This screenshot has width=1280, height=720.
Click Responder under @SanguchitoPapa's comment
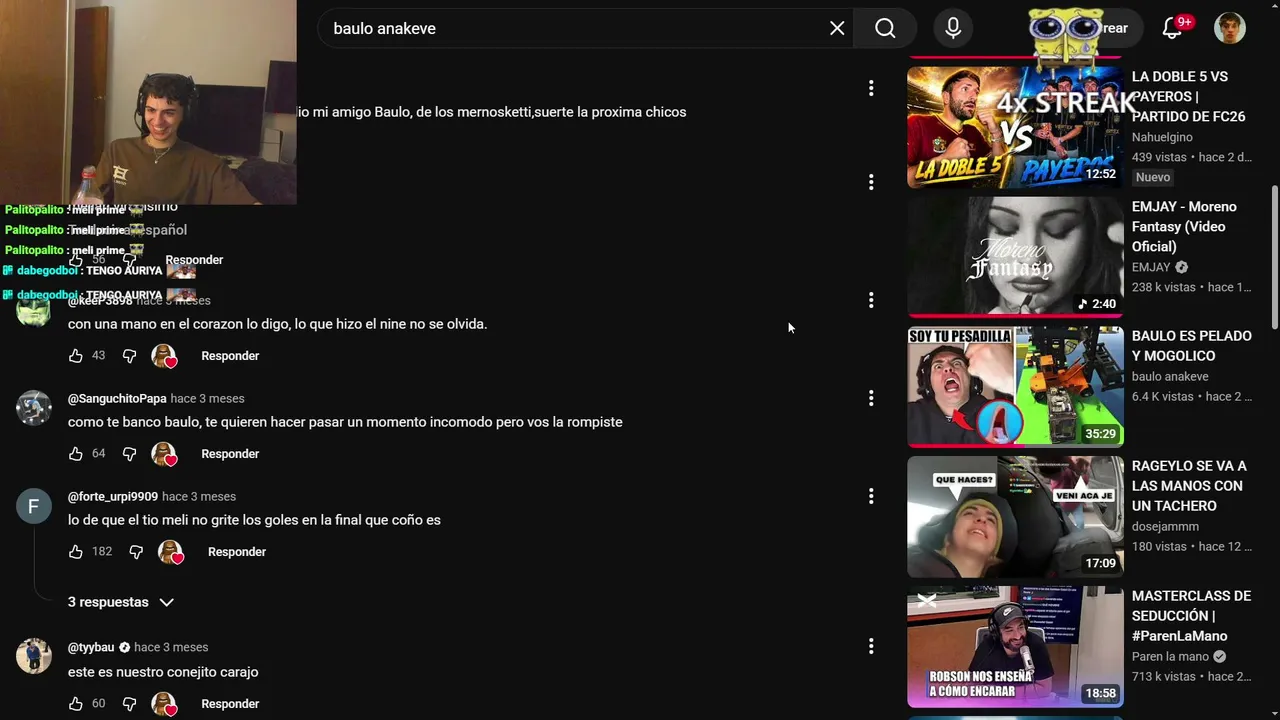230,454
